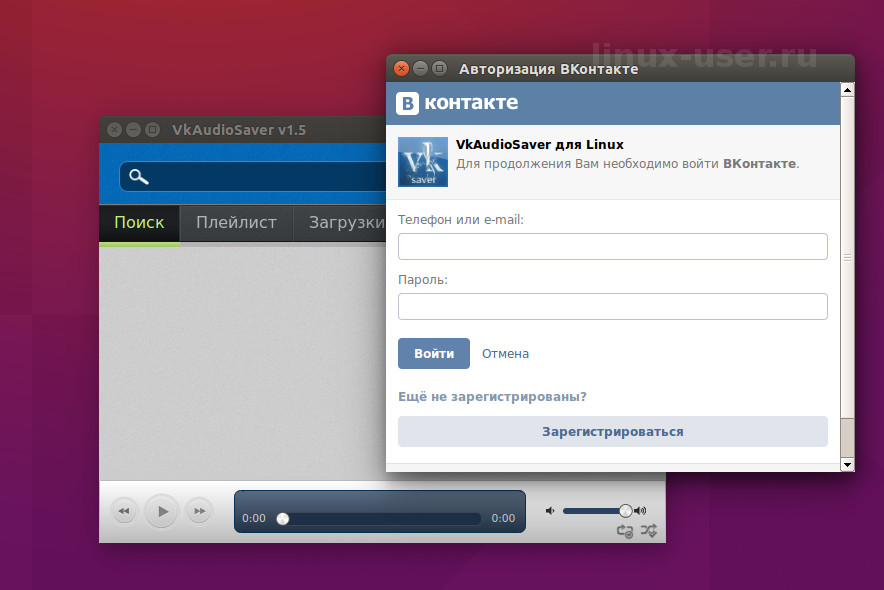Click the Зарегистрироваться button

tap(613, 432)
